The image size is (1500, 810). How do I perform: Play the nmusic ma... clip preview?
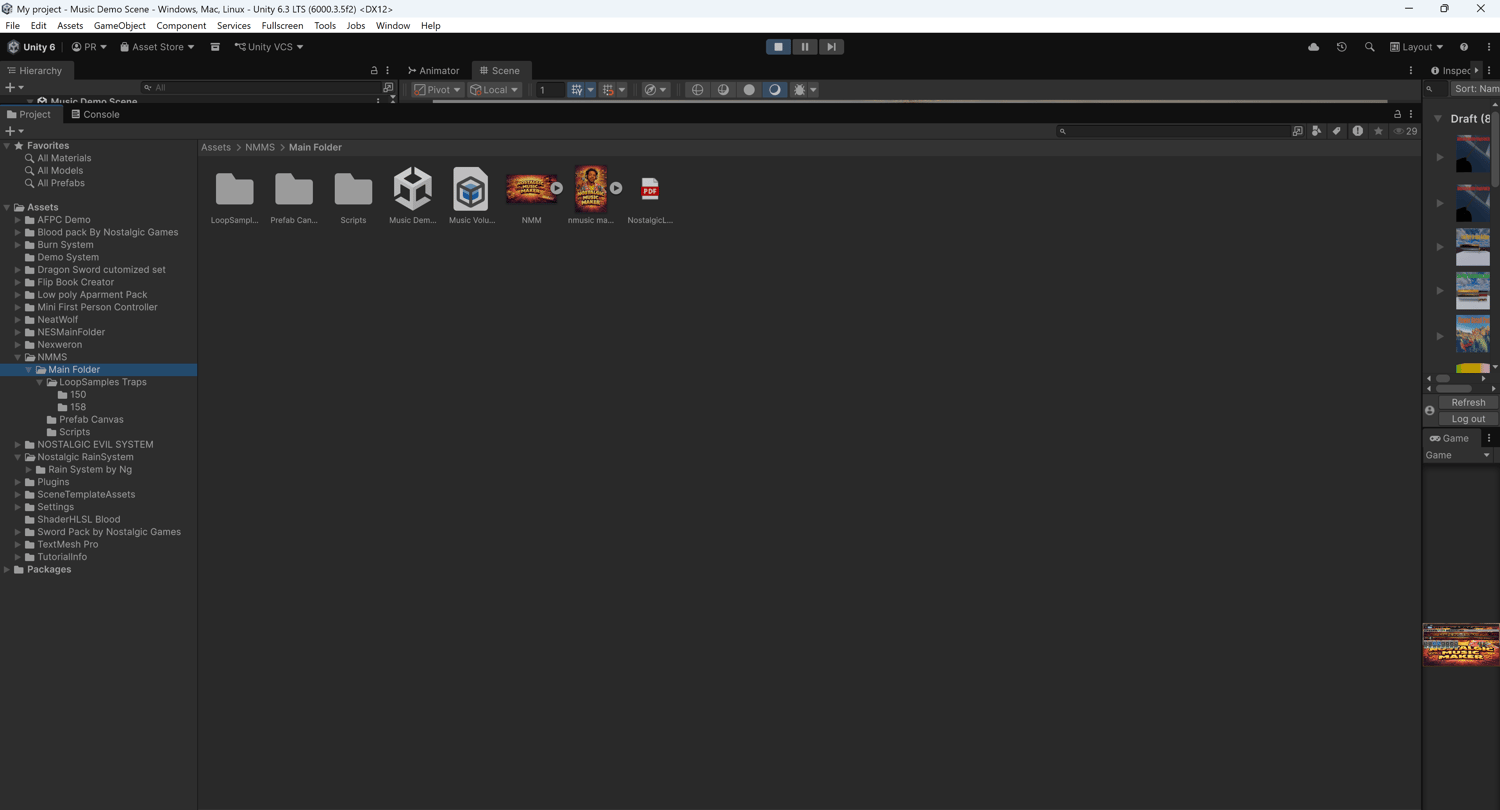point(616,188)
